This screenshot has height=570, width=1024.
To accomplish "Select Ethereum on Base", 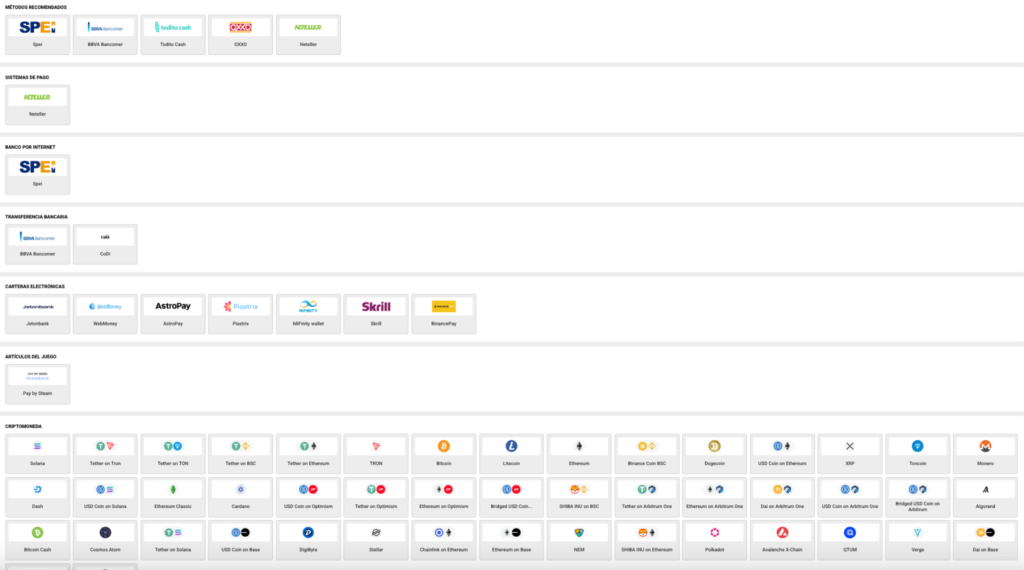I will point(511,540).
